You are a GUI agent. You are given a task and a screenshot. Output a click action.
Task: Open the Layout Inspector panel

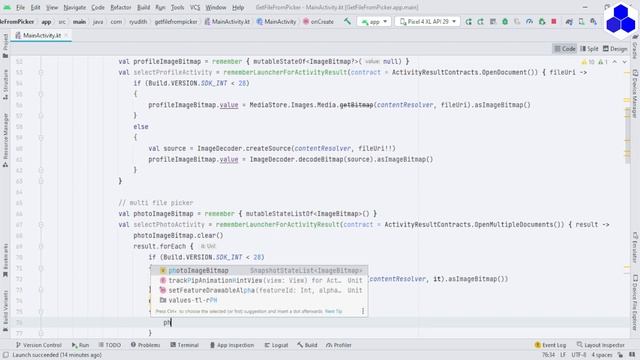pos(600,345)
